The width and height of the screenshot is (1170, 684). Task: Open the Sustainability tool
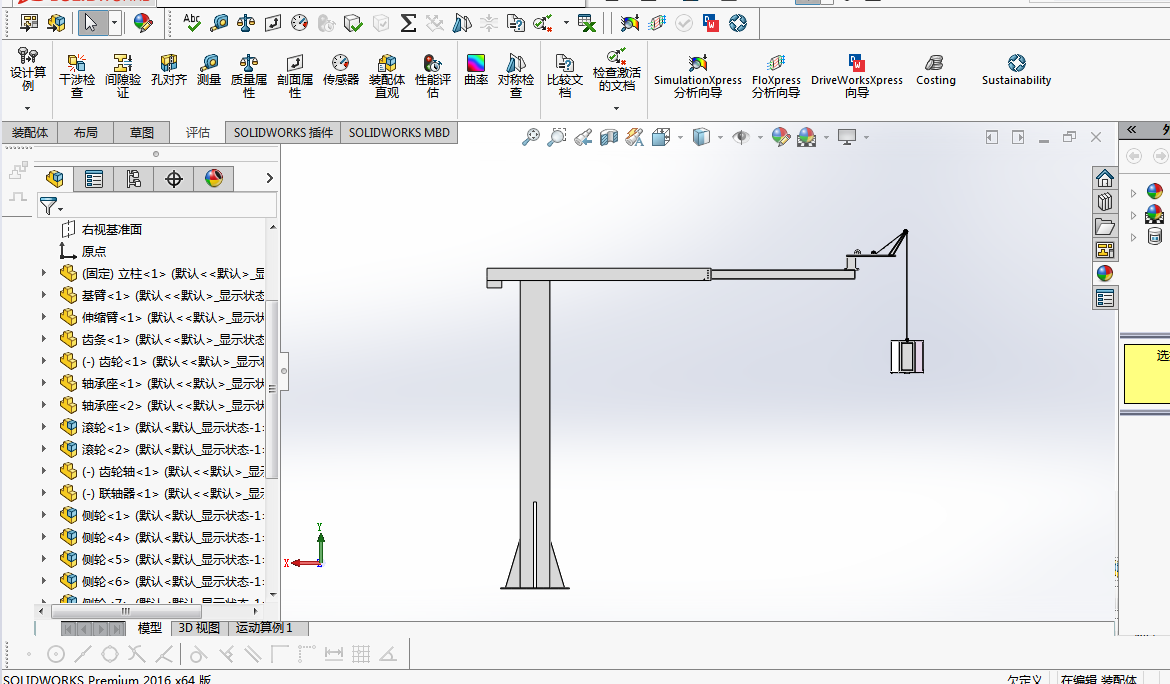click(x=1016, y=70)
